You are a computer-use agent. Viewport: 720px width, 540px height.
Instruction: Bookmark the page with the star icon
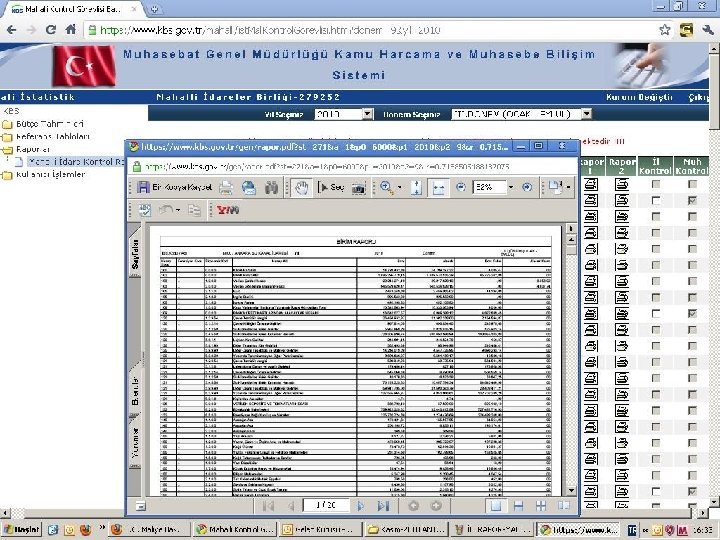click(x=664, y=30)
